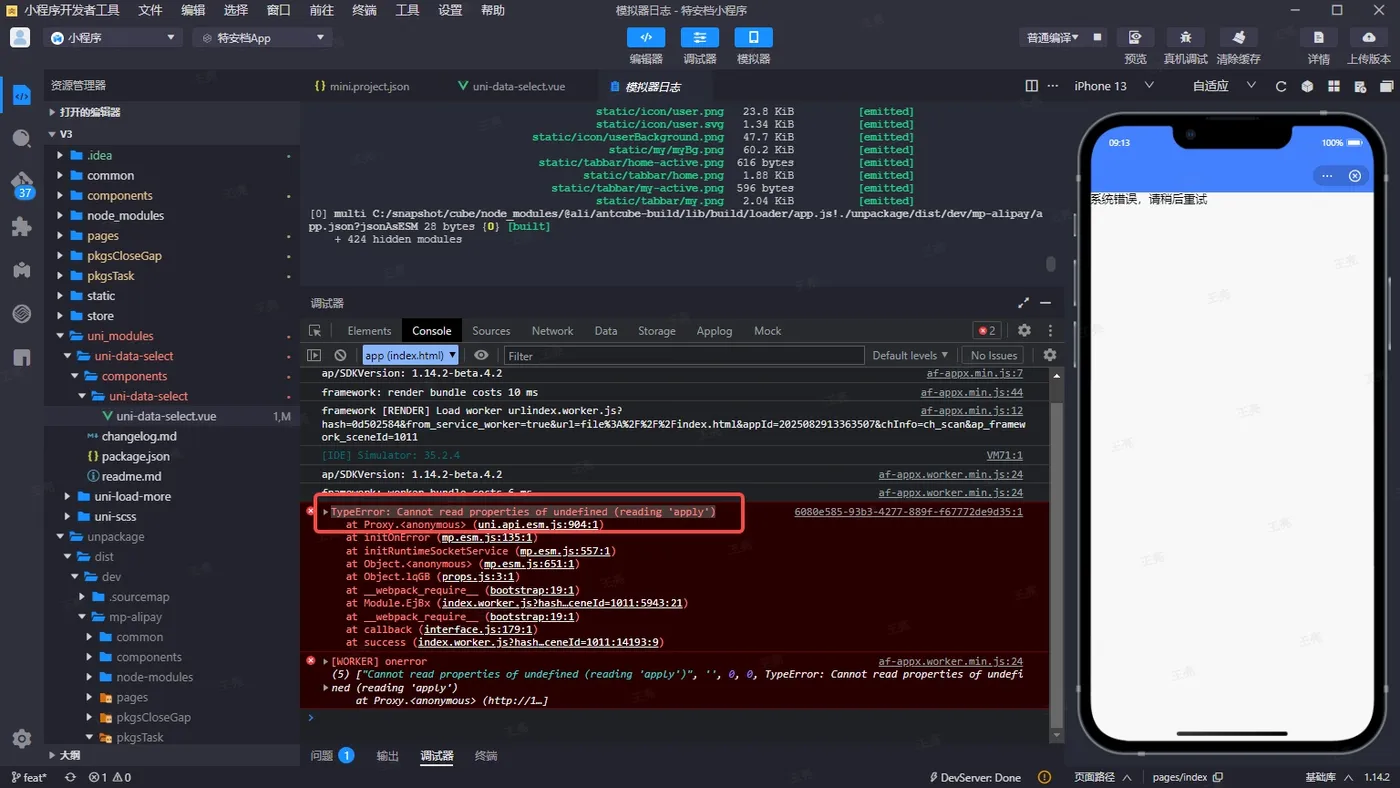This screenshot has height=788, width=1400.
Task: Open the app (index.html) context dropdown
Action: (410, 355)
